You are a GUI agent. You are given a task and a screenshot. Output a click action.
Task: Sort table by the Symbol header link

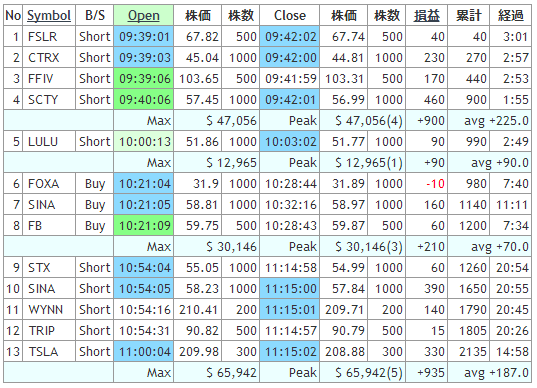[x=49, y=15]
